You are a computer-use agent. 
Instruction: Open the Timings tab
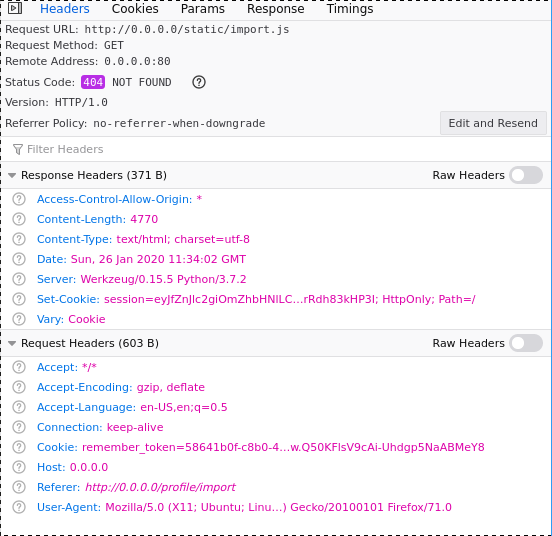(350, 8)
